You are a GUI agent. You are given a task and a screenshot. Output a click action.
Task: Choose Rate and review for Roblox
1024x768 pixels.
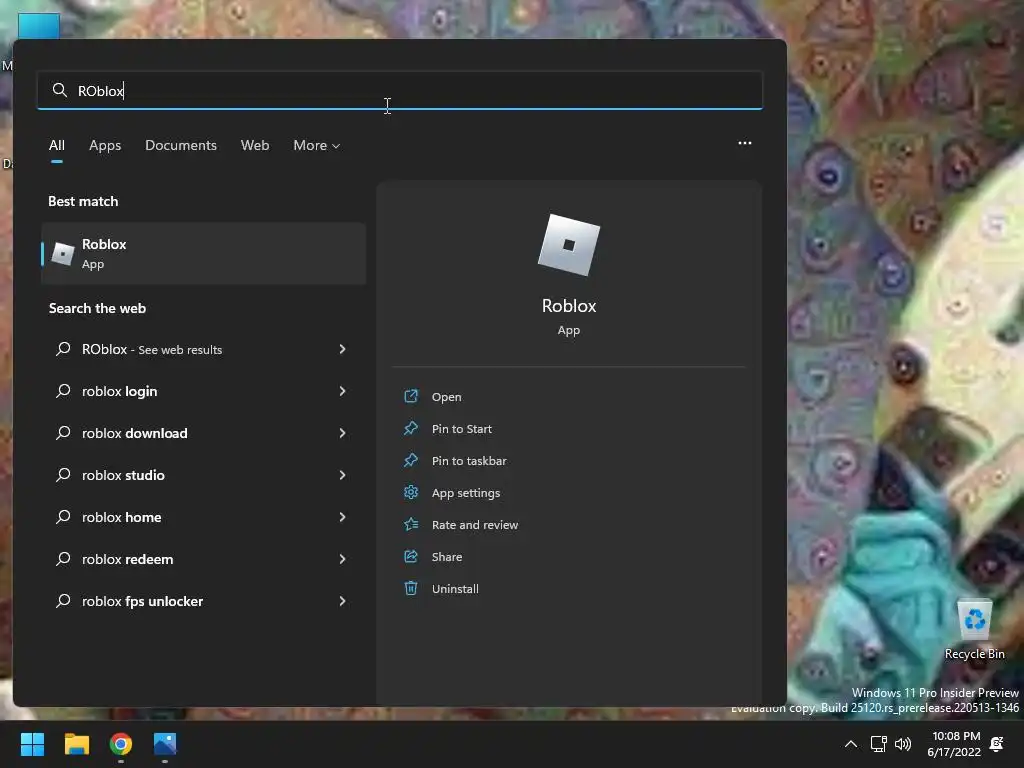pos(475,525)
